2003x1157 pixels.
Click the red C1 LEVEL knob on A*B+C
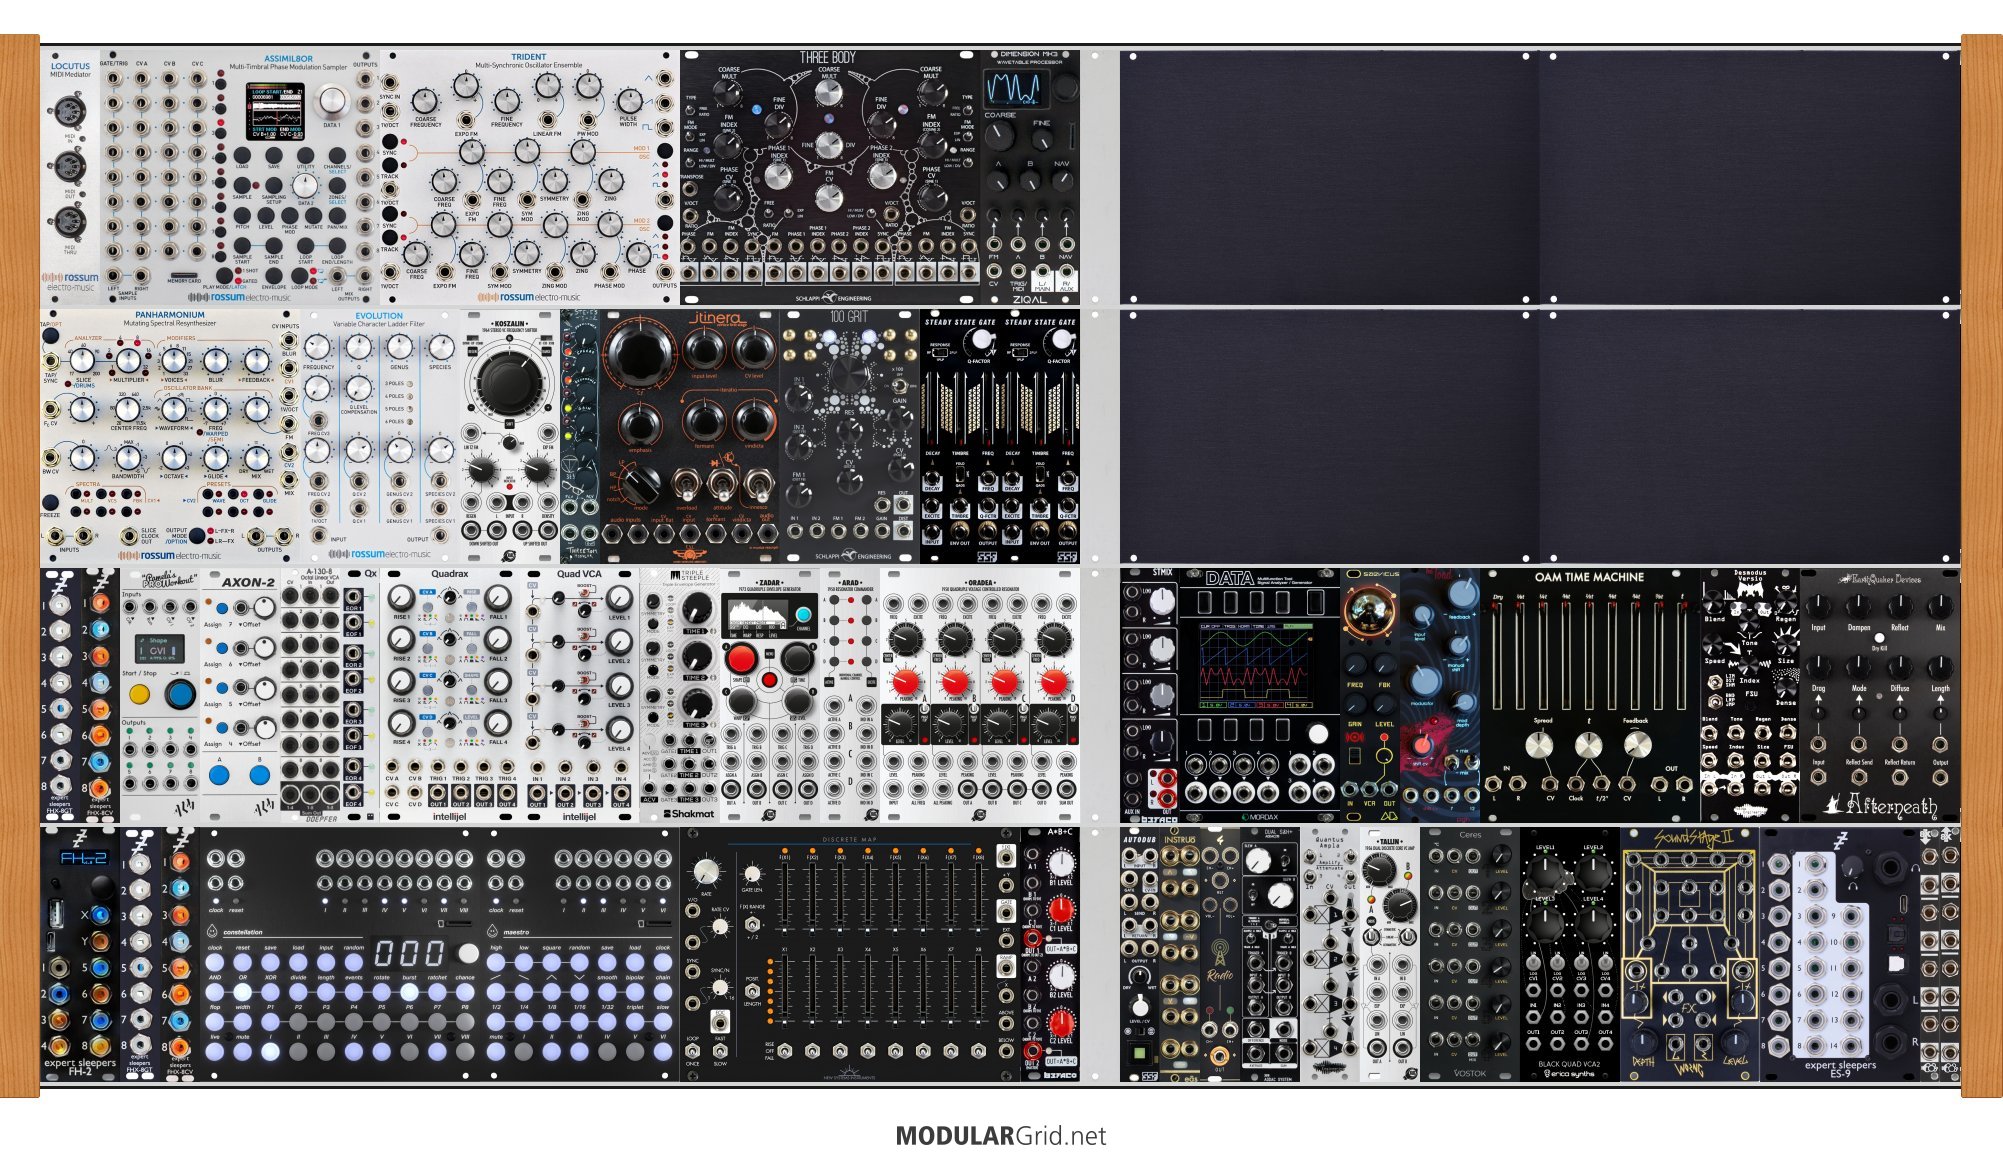tap(1061, 911)
